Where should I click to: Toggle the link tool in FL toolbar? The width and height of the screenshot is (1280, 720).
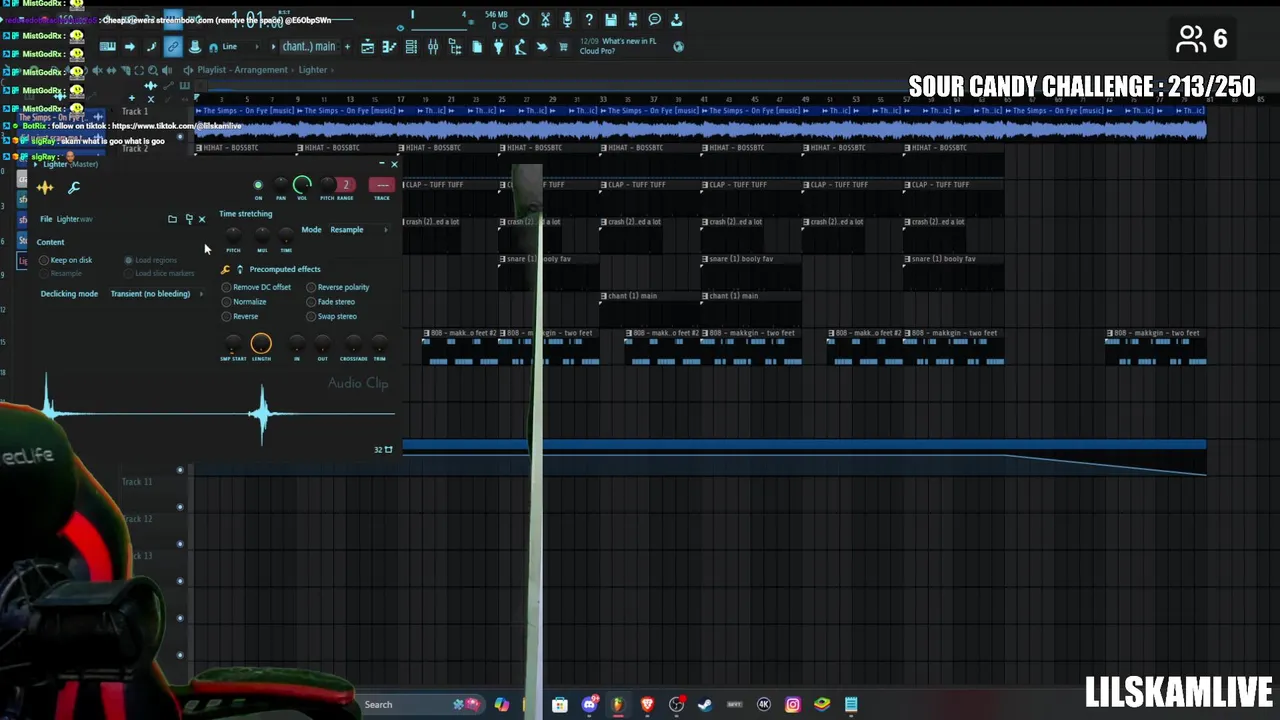pyautogui.click(x=173, y=46)
